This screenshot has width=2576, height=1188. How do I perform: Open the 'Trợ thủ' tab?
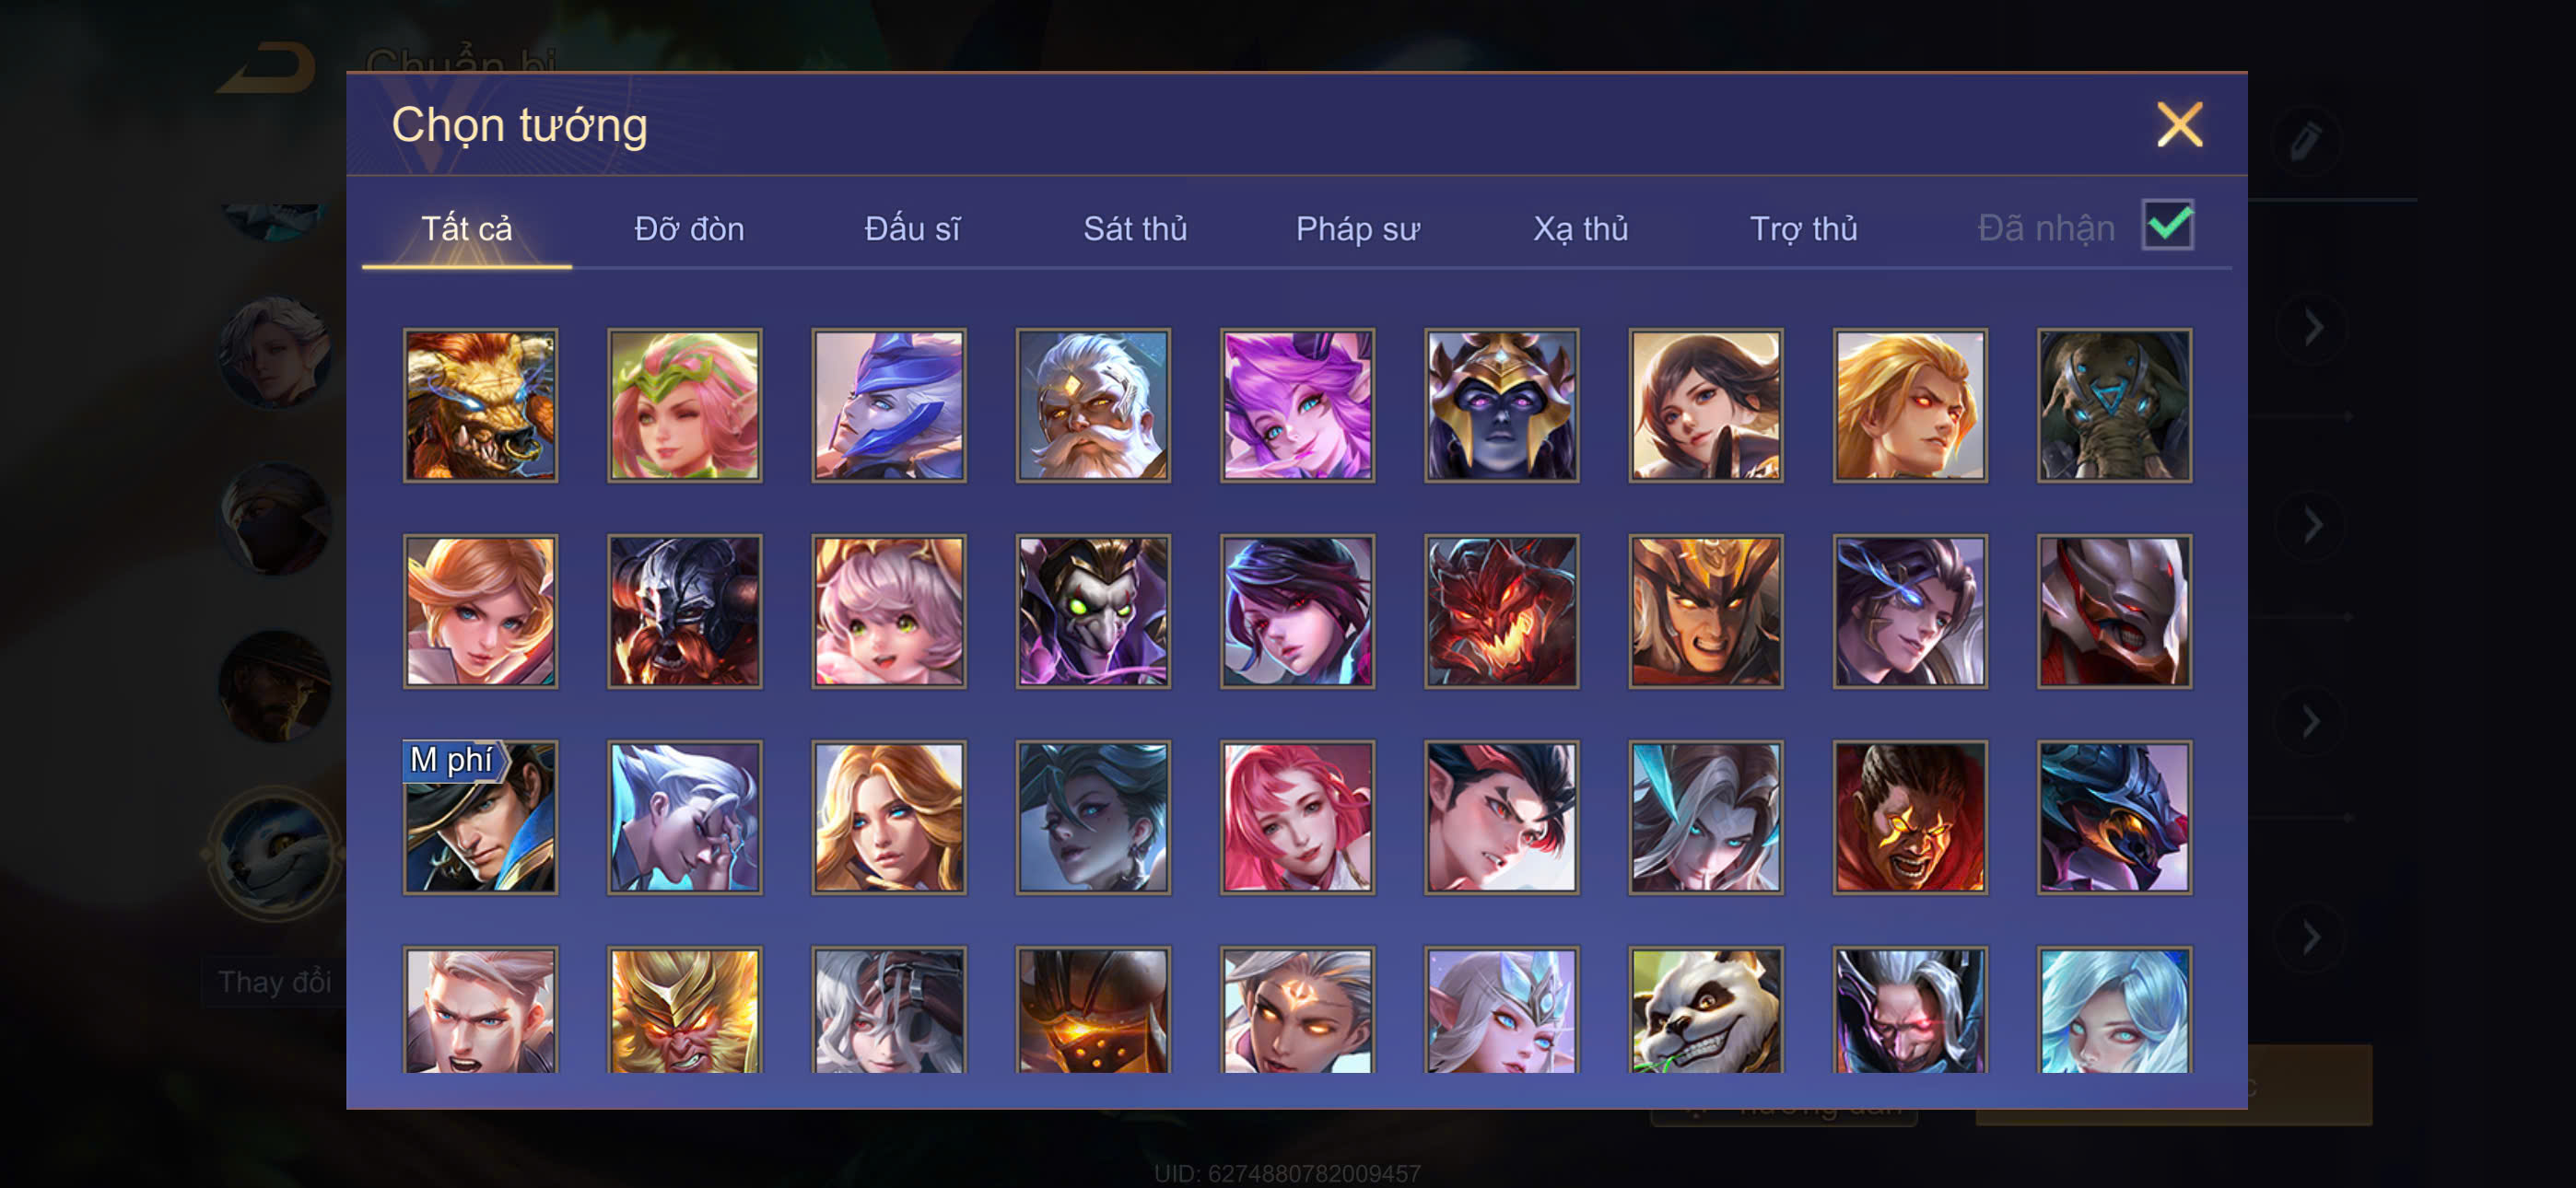point(1803,229)
